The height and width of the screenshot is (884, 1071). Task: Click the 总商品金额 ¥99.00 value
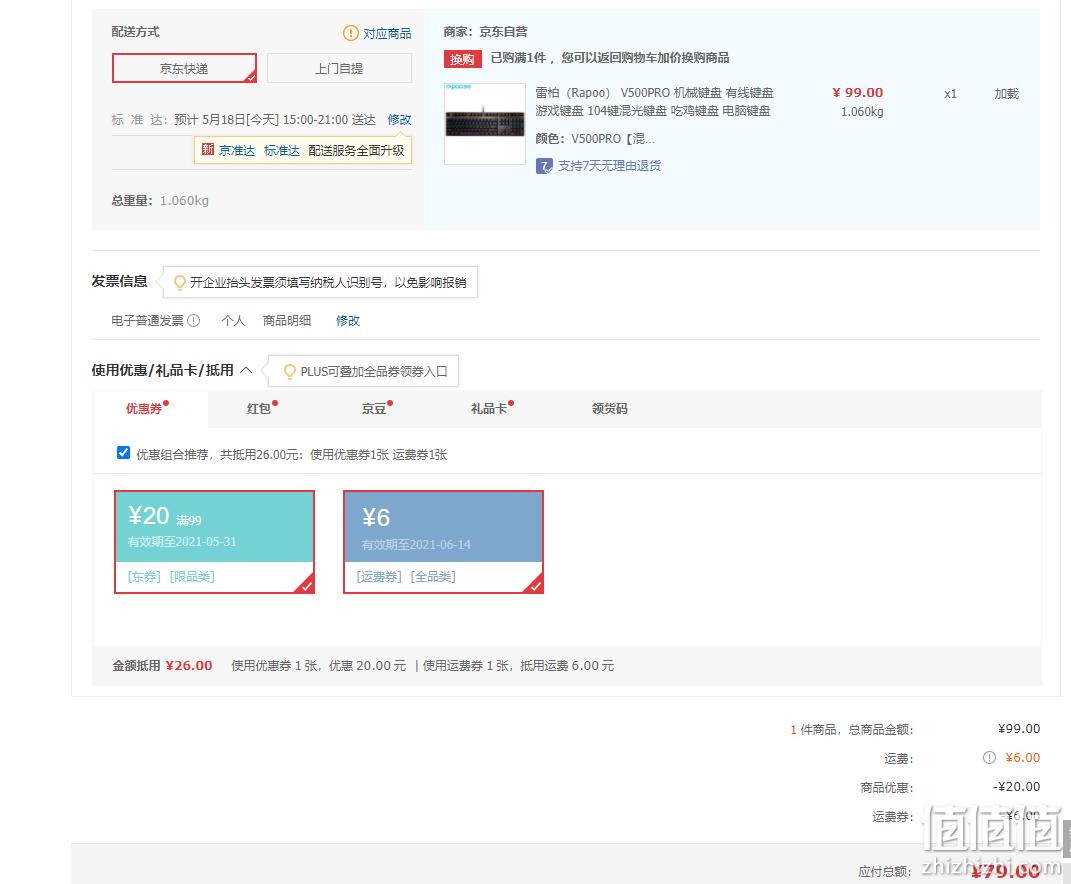[1018, 729]
